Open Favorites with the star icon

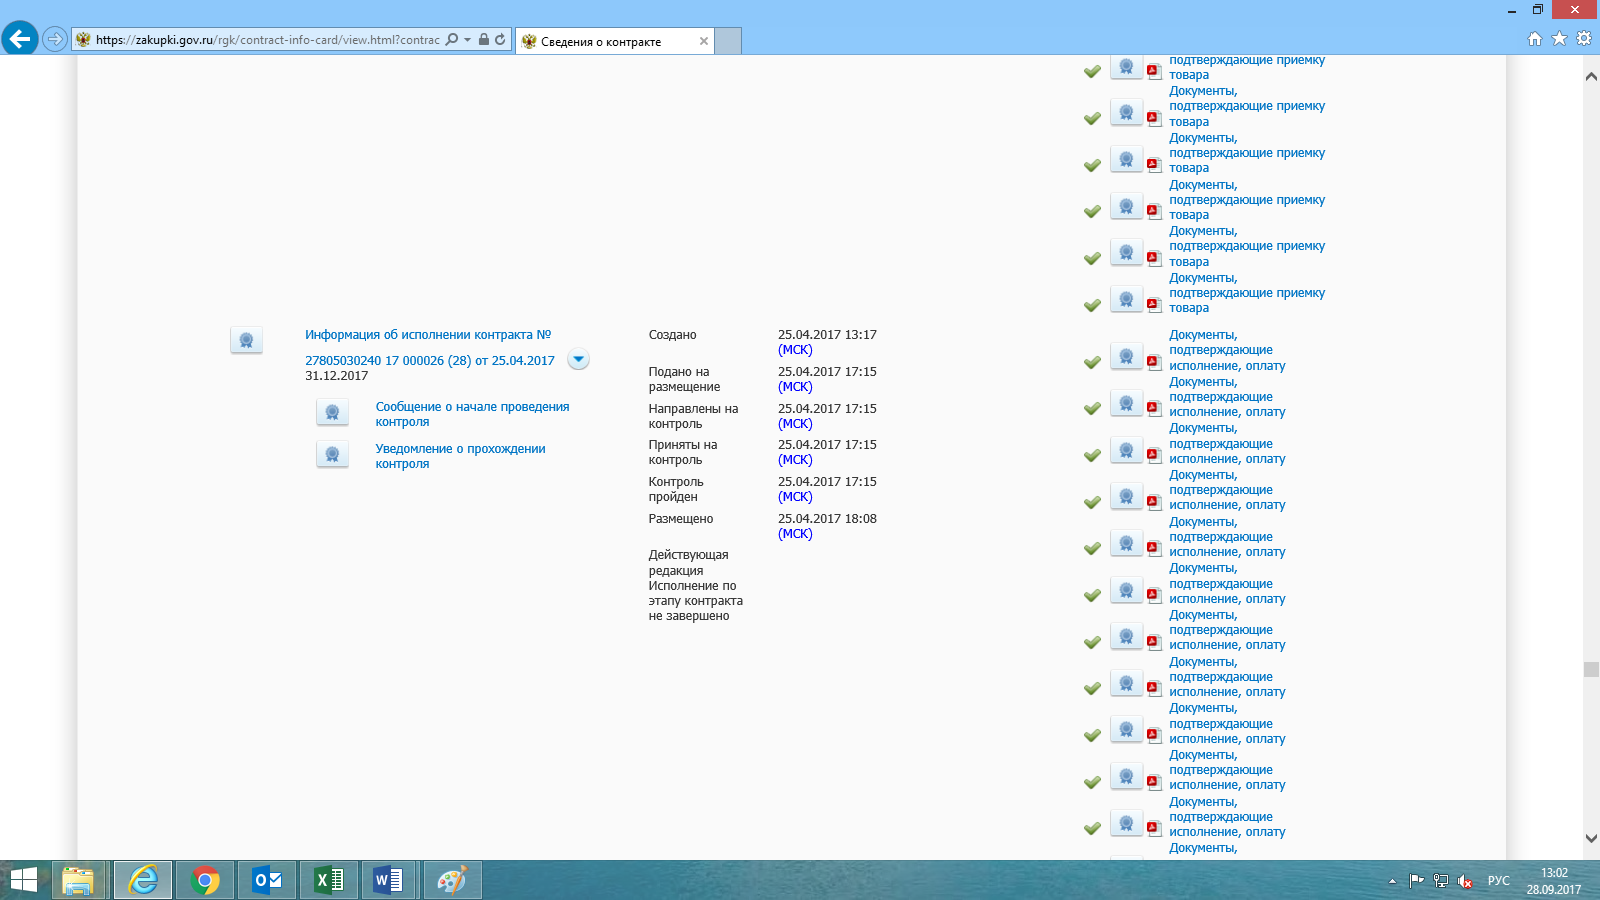click(1559, 39)
